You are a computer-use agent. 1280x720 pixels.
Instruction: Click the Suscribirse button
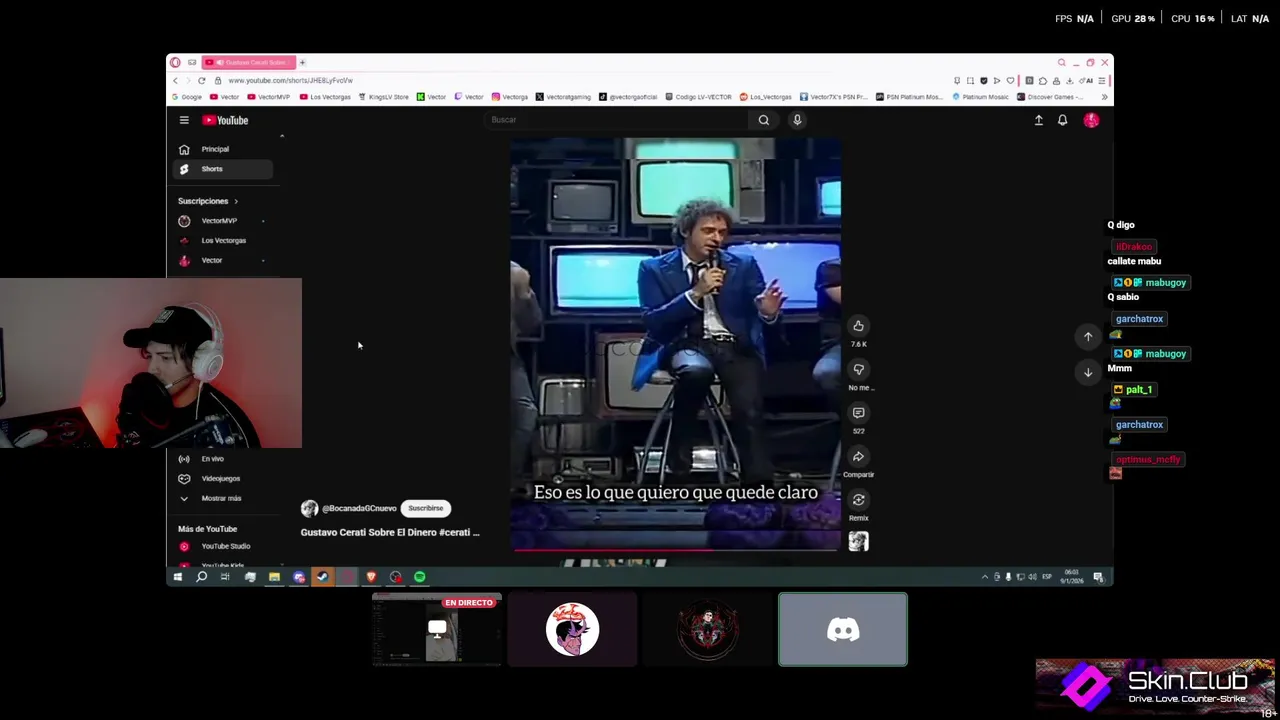coord(426,508)
